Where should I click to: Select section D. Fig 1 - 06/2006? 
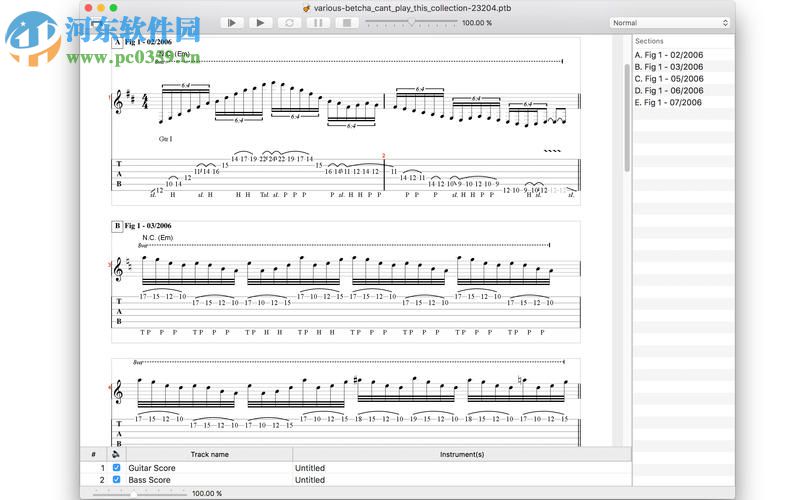668,90
